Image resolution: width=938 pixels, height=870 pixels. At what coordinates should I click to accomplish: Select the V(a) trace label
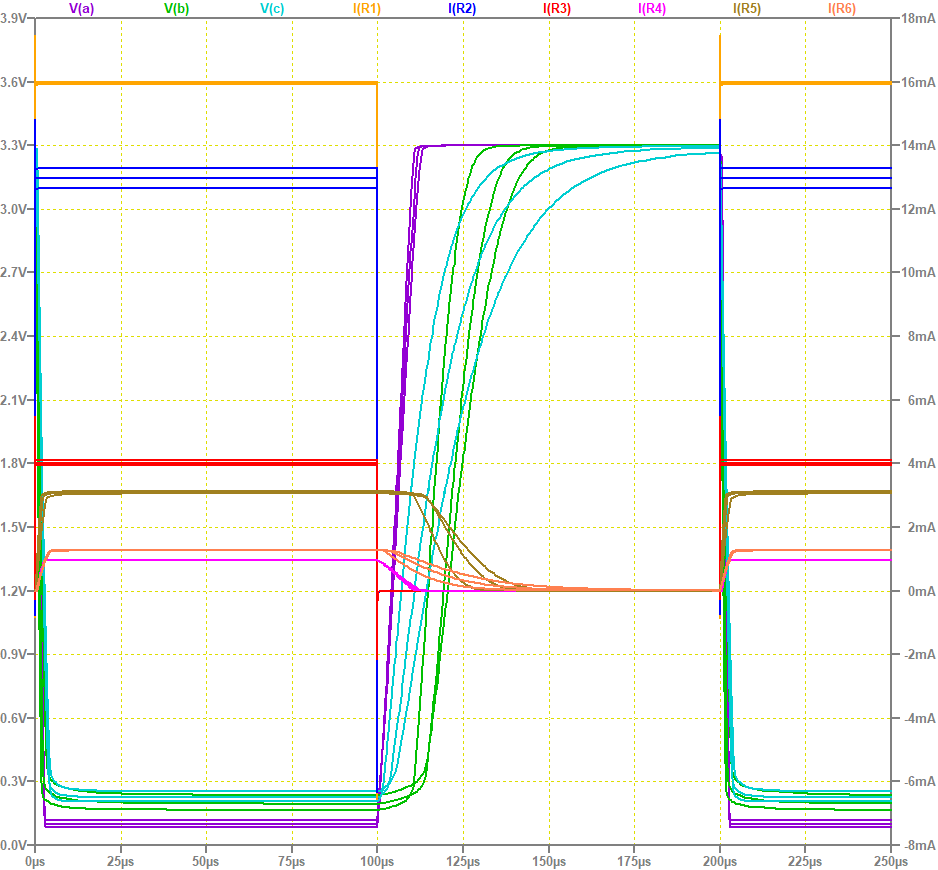pos(81,11)
